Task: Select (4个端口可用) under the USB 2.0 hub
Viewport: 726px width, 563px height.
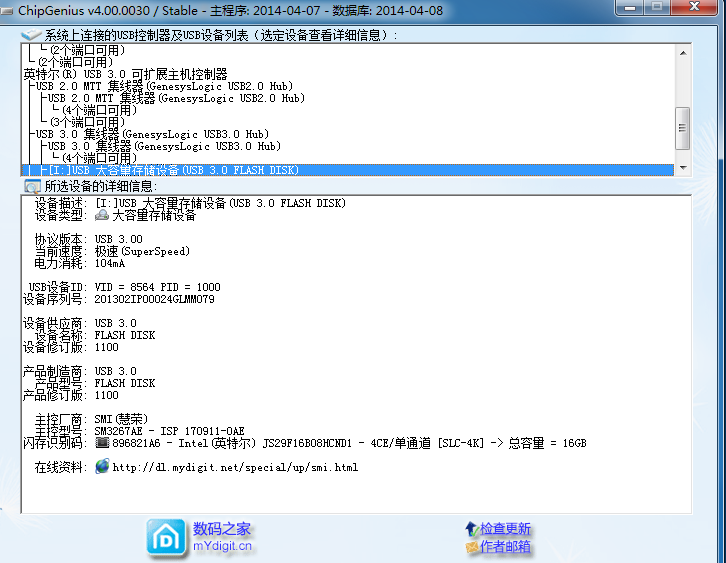Action: tap(100, 110)
